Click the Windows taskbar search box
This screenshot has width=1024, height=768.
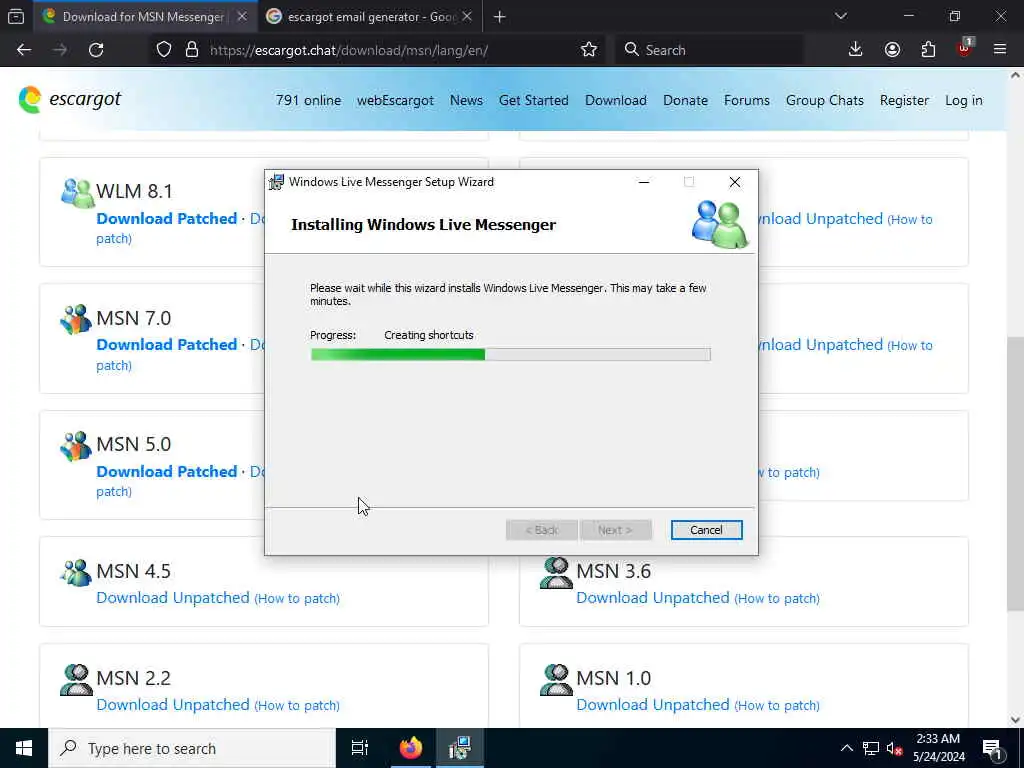point(192,748)
